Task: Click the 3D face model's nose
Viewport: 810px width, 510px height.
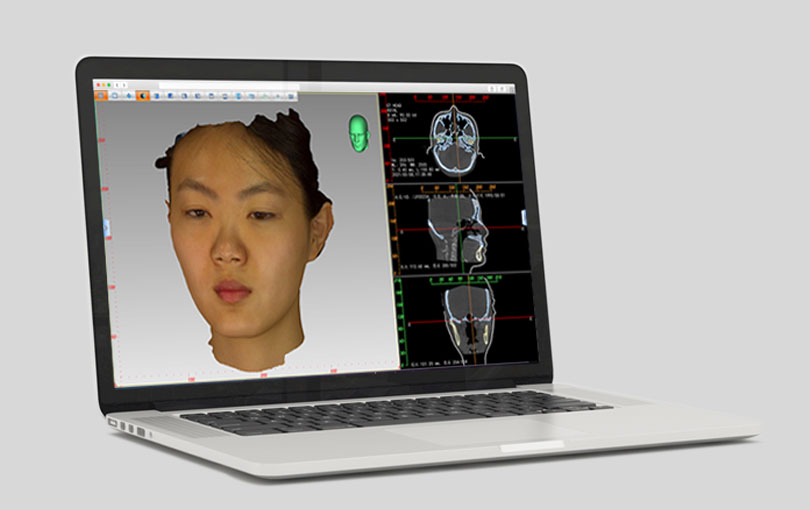Action: click(x=228, y=250)
